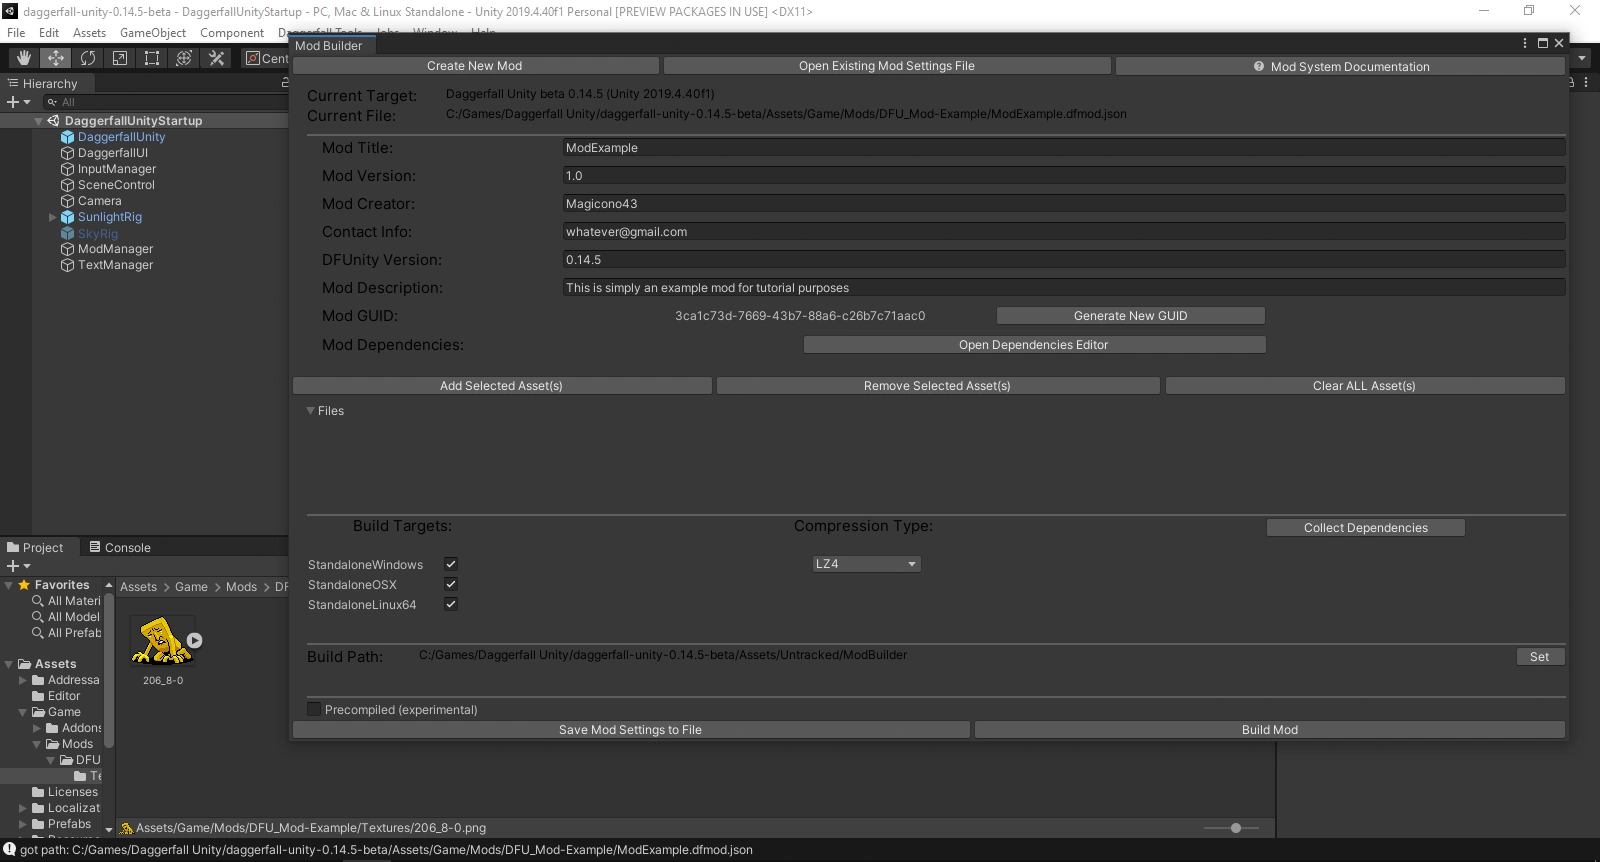Click the TextManager object cube icon
This screenshot has width=1600, height=862.
coord(68,265)
